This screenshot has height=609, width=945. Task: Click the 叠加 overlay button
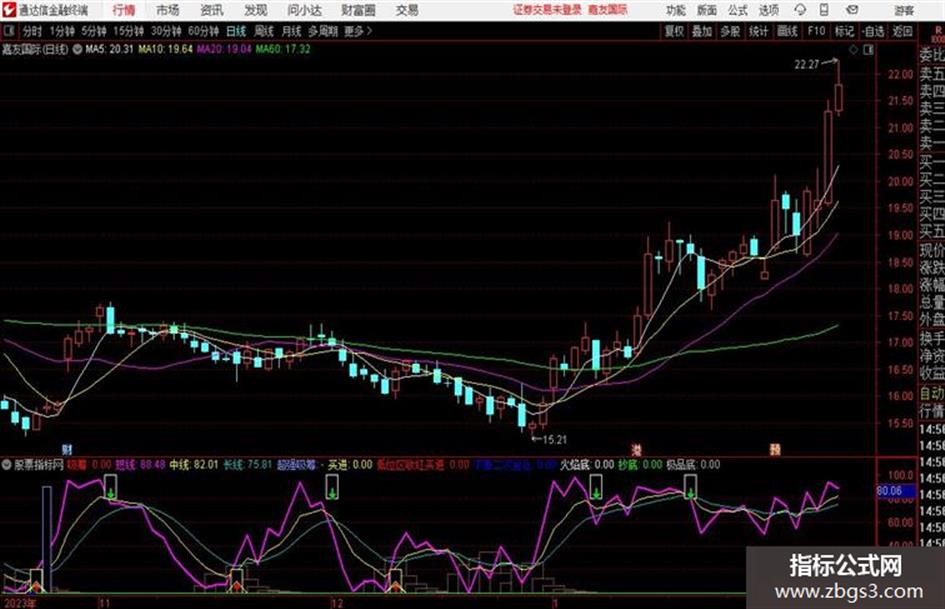click(x=702, y=31)
